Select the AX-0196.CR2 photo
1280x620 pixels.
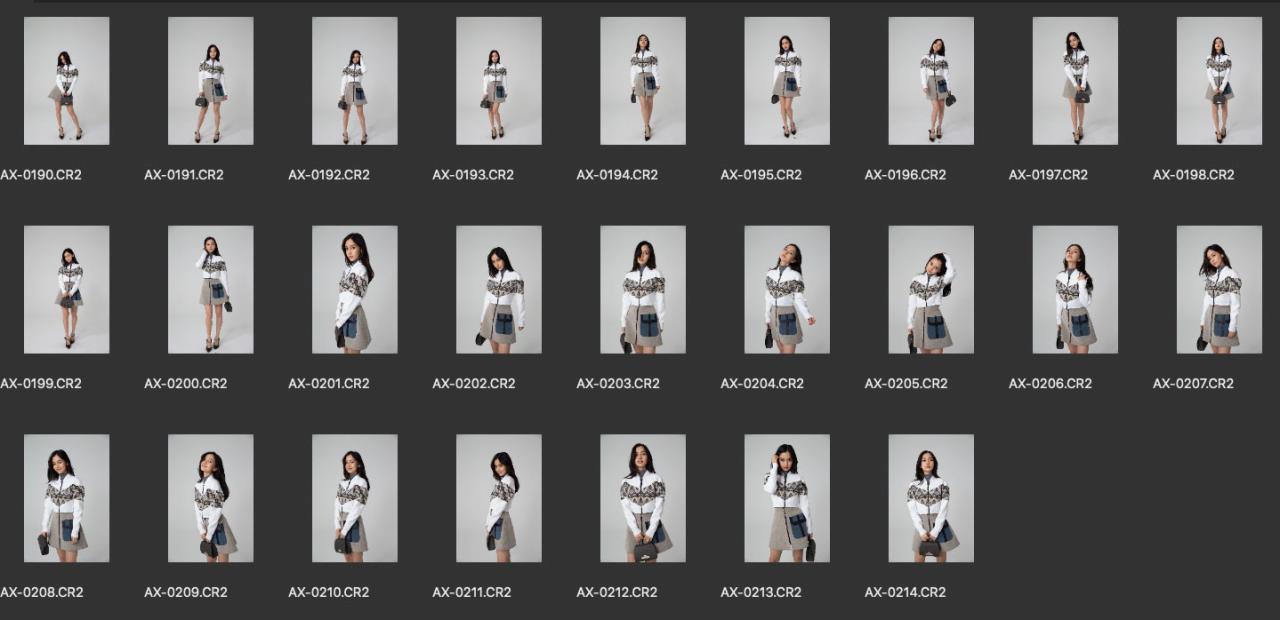tap(930, 81)
